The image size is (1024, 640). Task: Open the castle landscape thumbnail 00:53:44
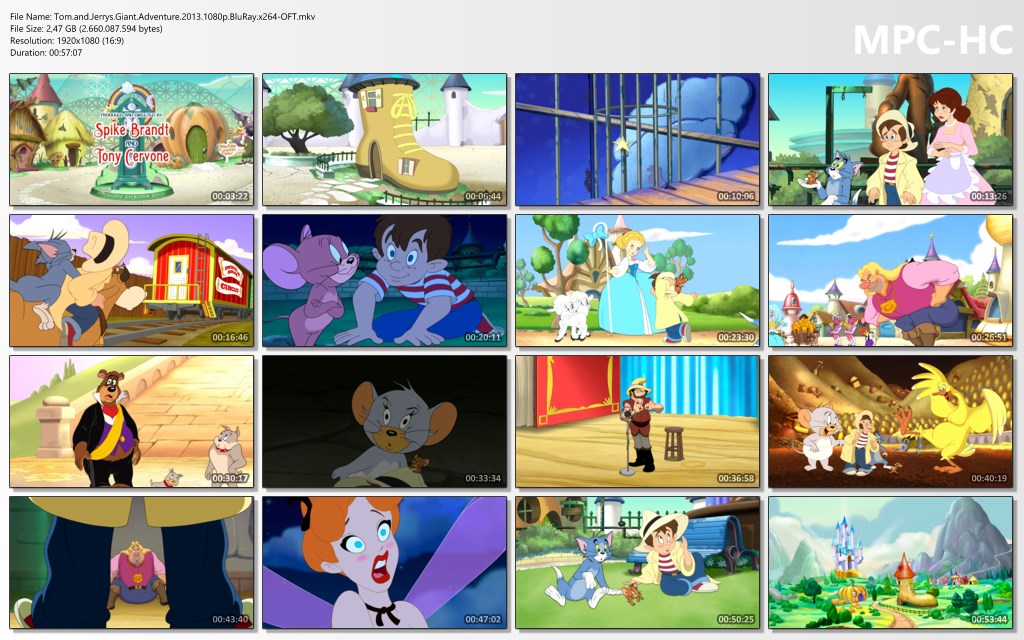[890, 563]
